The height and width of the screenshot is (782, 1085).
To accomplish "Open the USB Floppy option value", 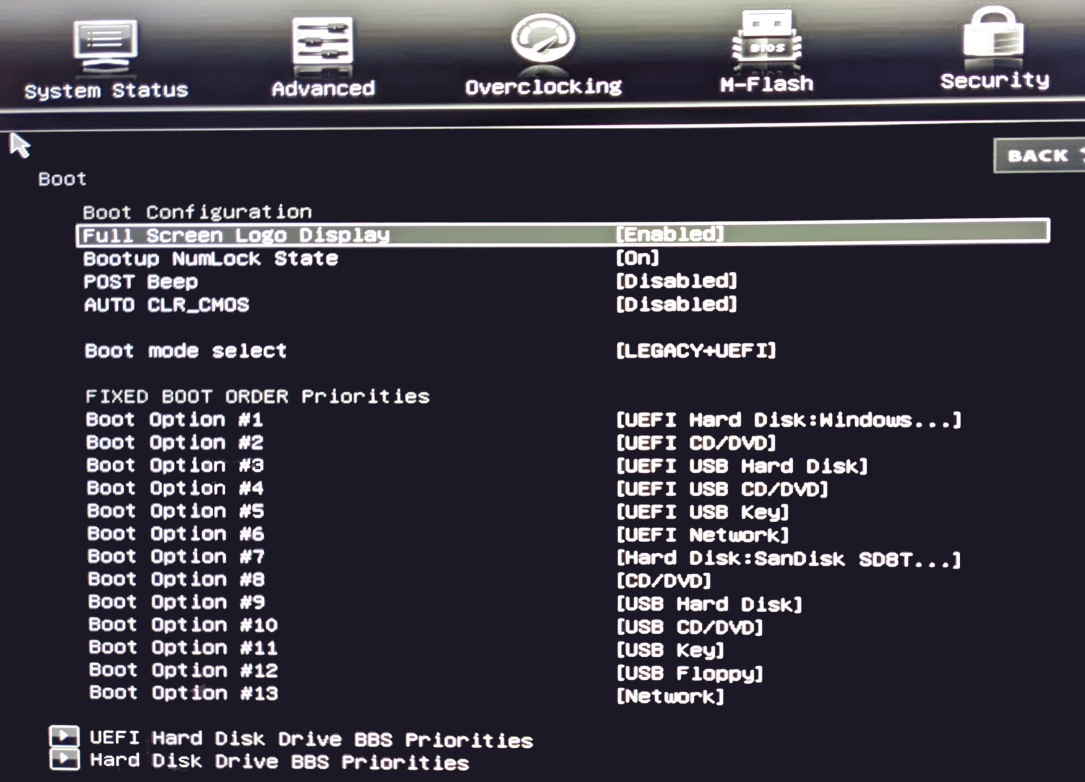I will click(689, 673).
